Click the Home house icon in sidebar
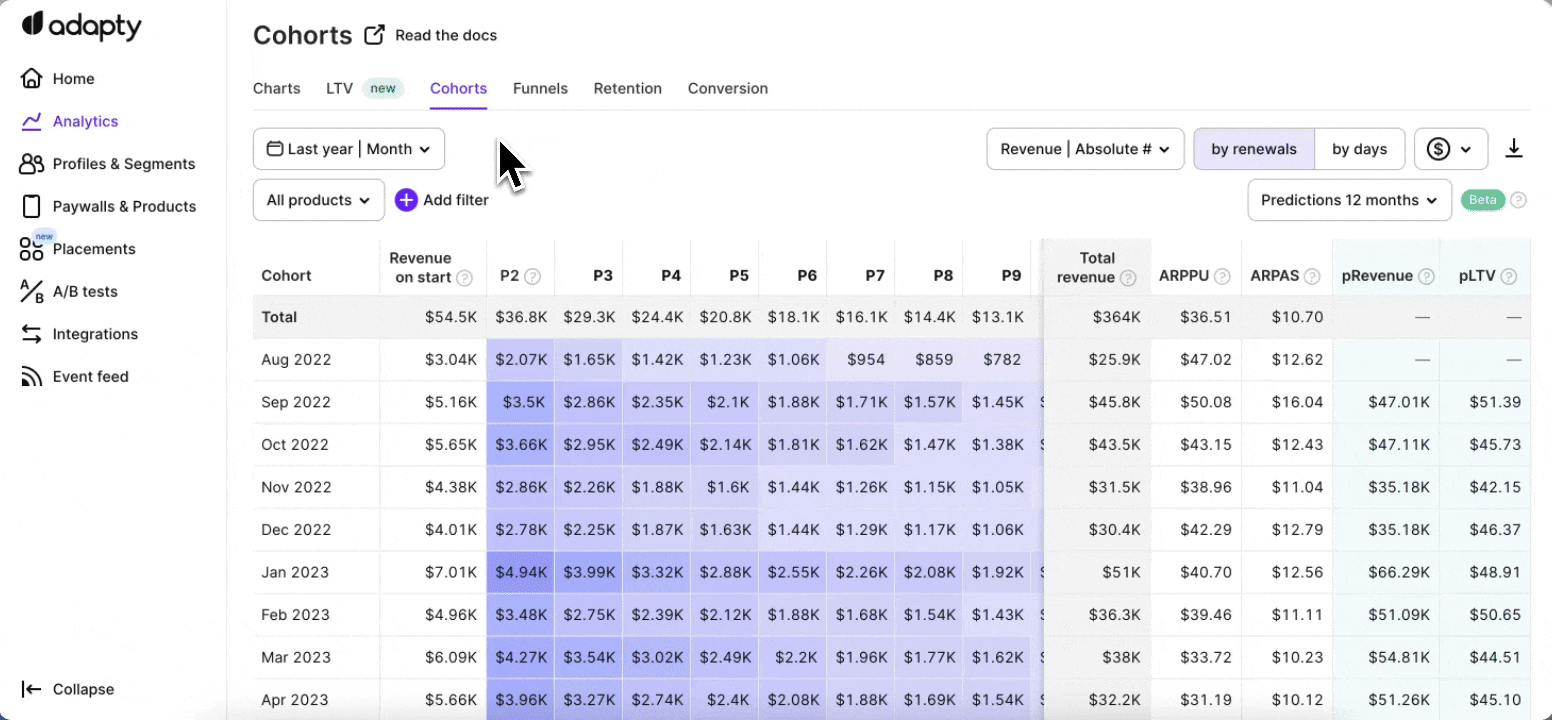Image resolution: width=1552 pixels, height=720 pixels. pyautogui.click(x=32, y=79)
